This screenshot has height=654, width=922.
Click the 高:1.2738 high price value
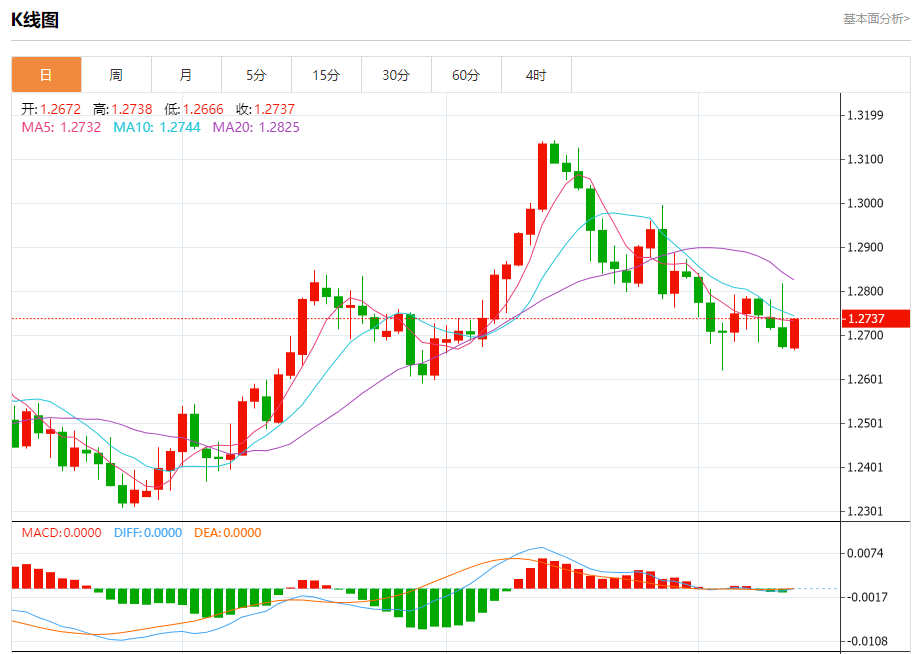click(x=122, y=109)
